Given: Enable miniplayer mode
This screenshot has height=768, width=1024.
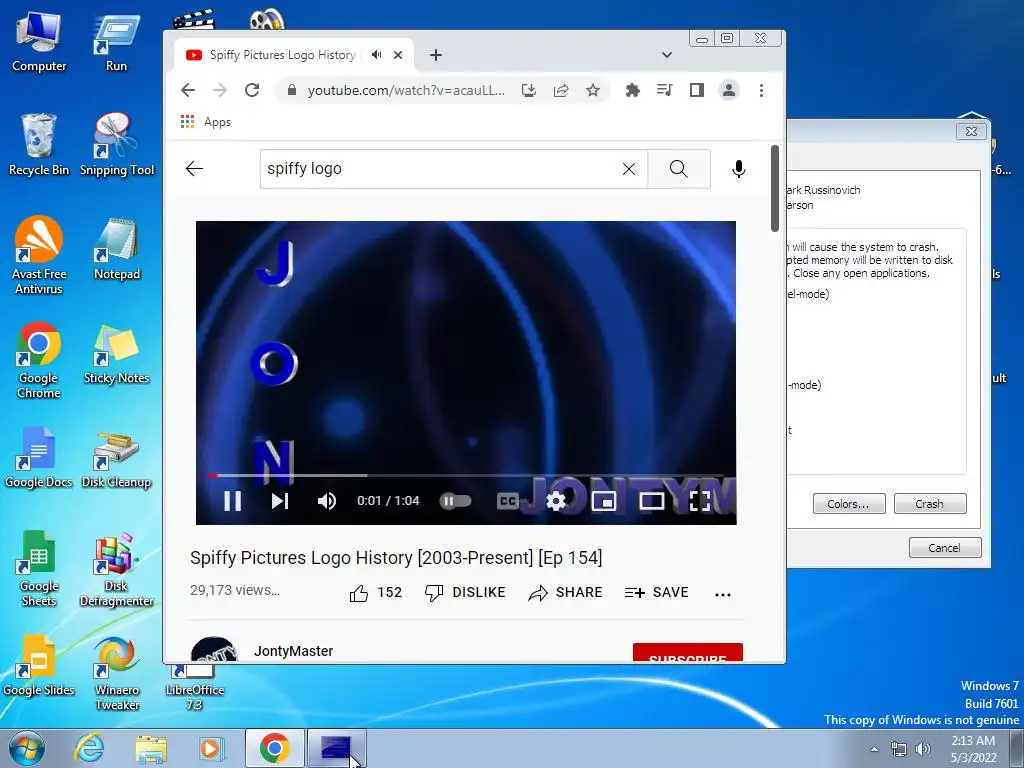Looking at the screenshot, I should [x=603, y=501].
